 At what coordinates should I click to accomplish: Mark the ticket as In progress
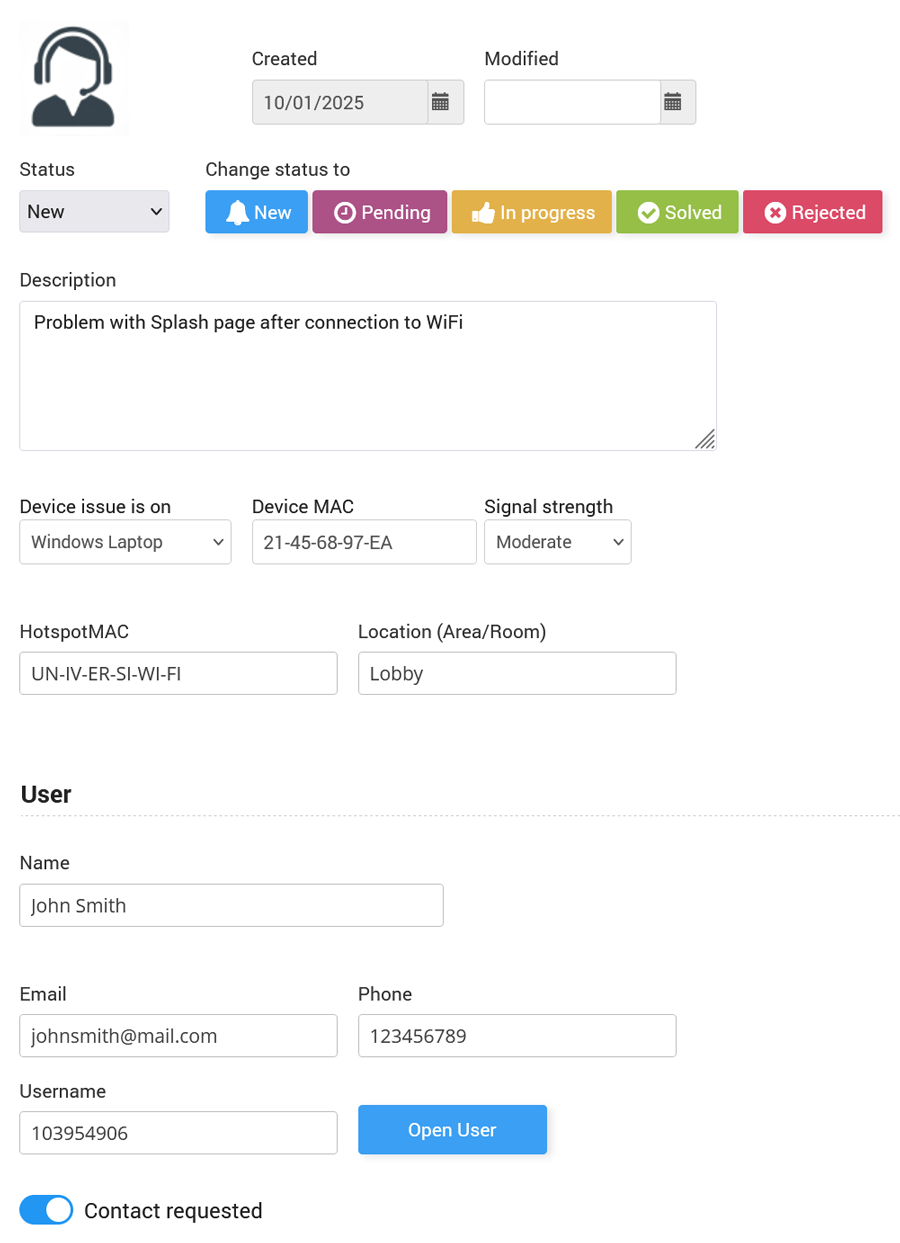(x=531, y=212)
